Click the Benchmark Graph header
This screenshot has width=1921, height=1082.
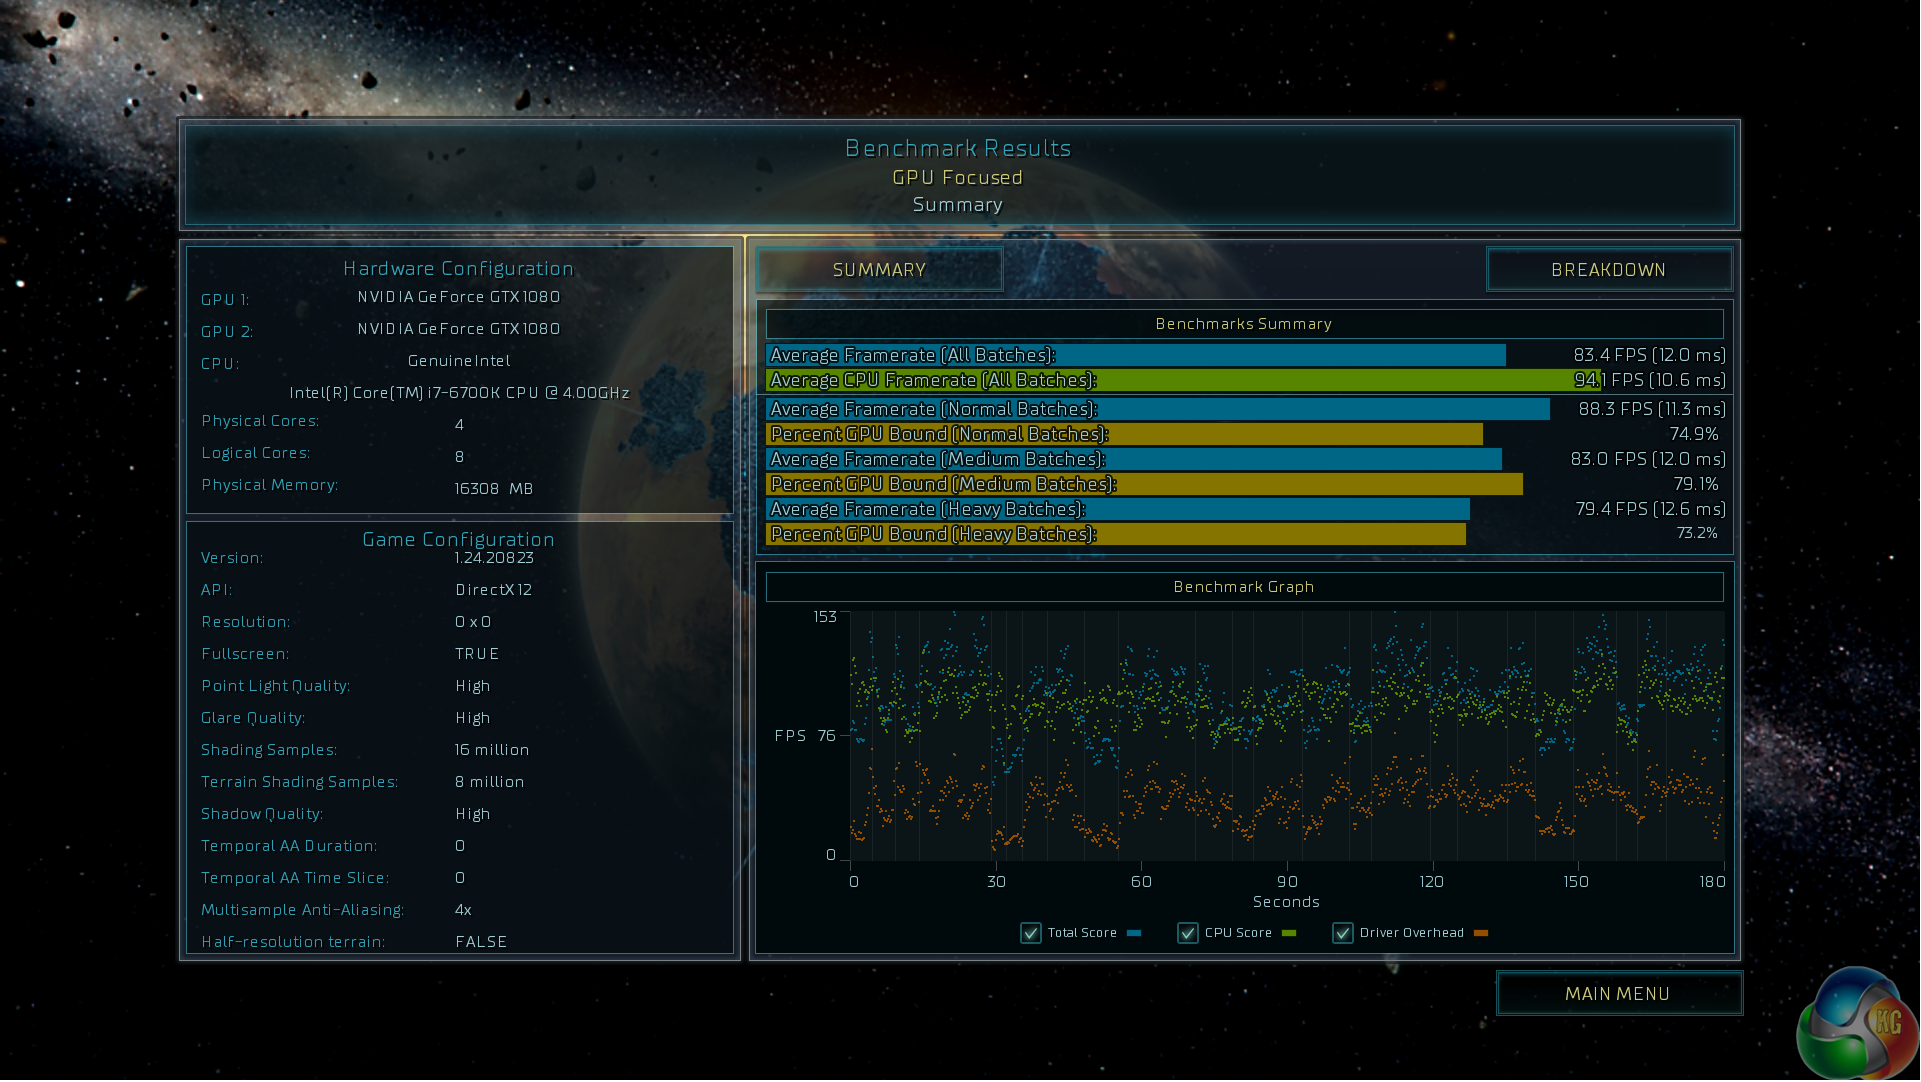(x=1244, y=588)
